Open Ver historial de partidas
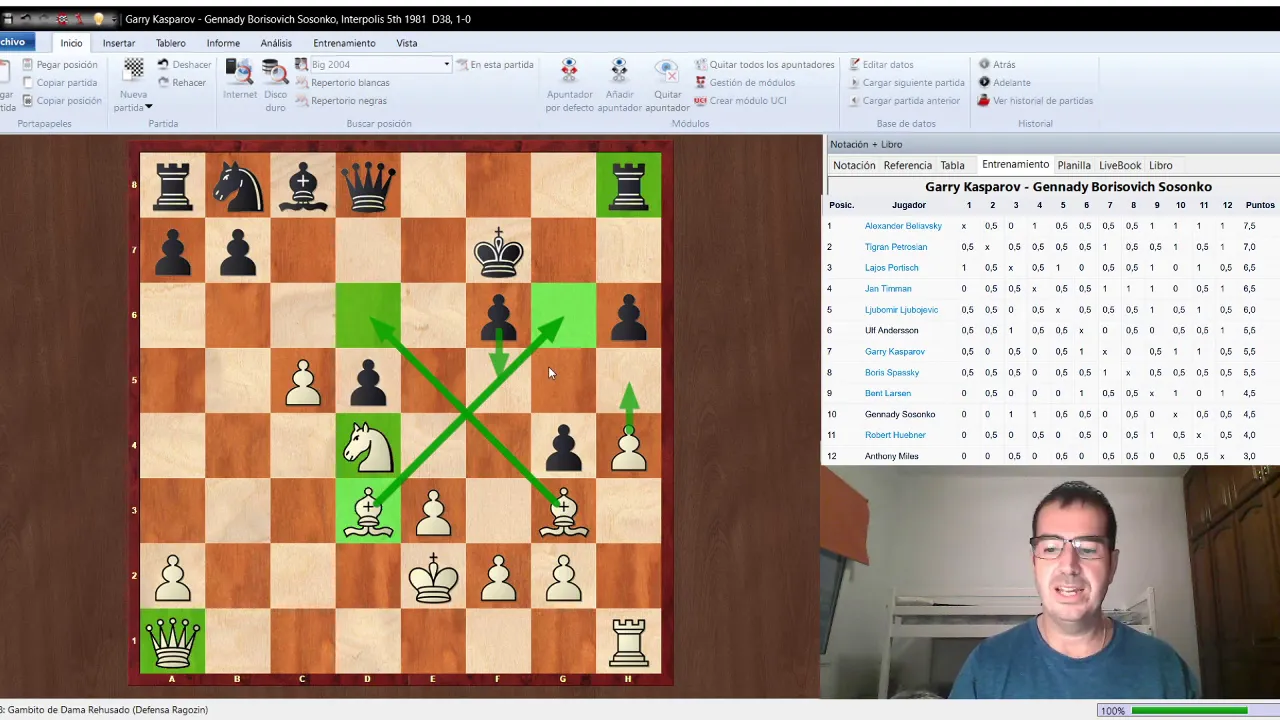 (x=1035, y=100)
